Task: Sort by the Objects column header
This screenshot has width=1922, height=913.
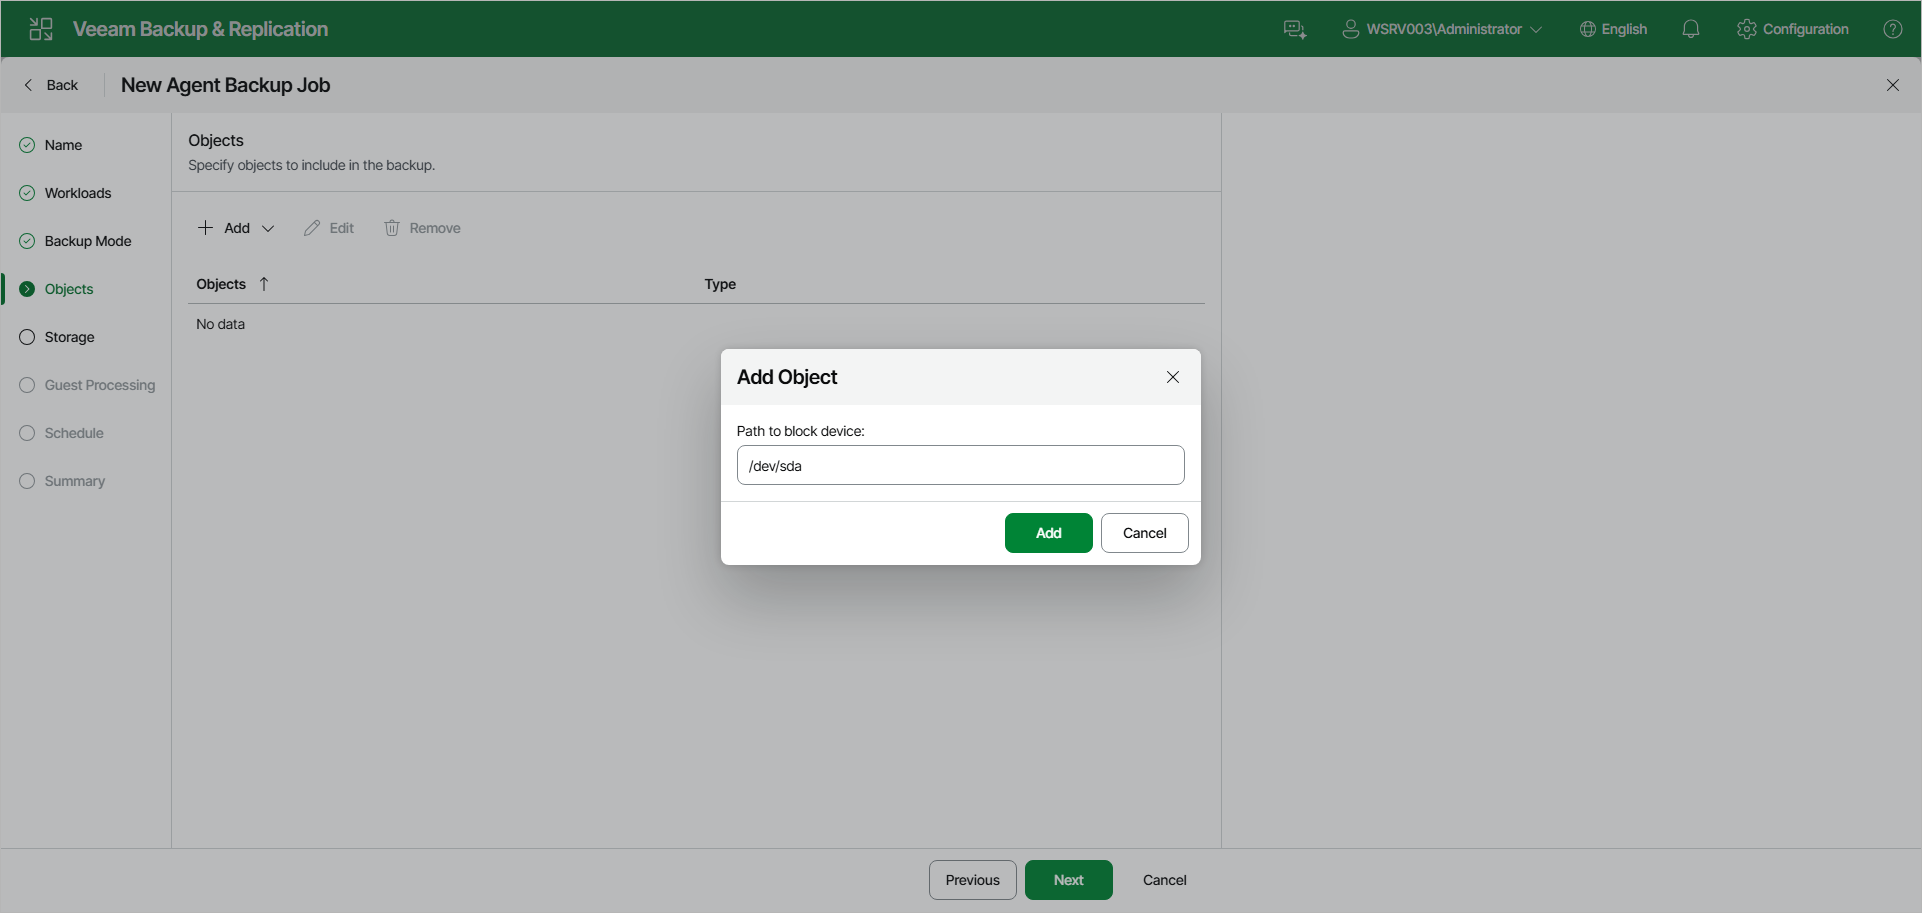Action: (221, 284)
